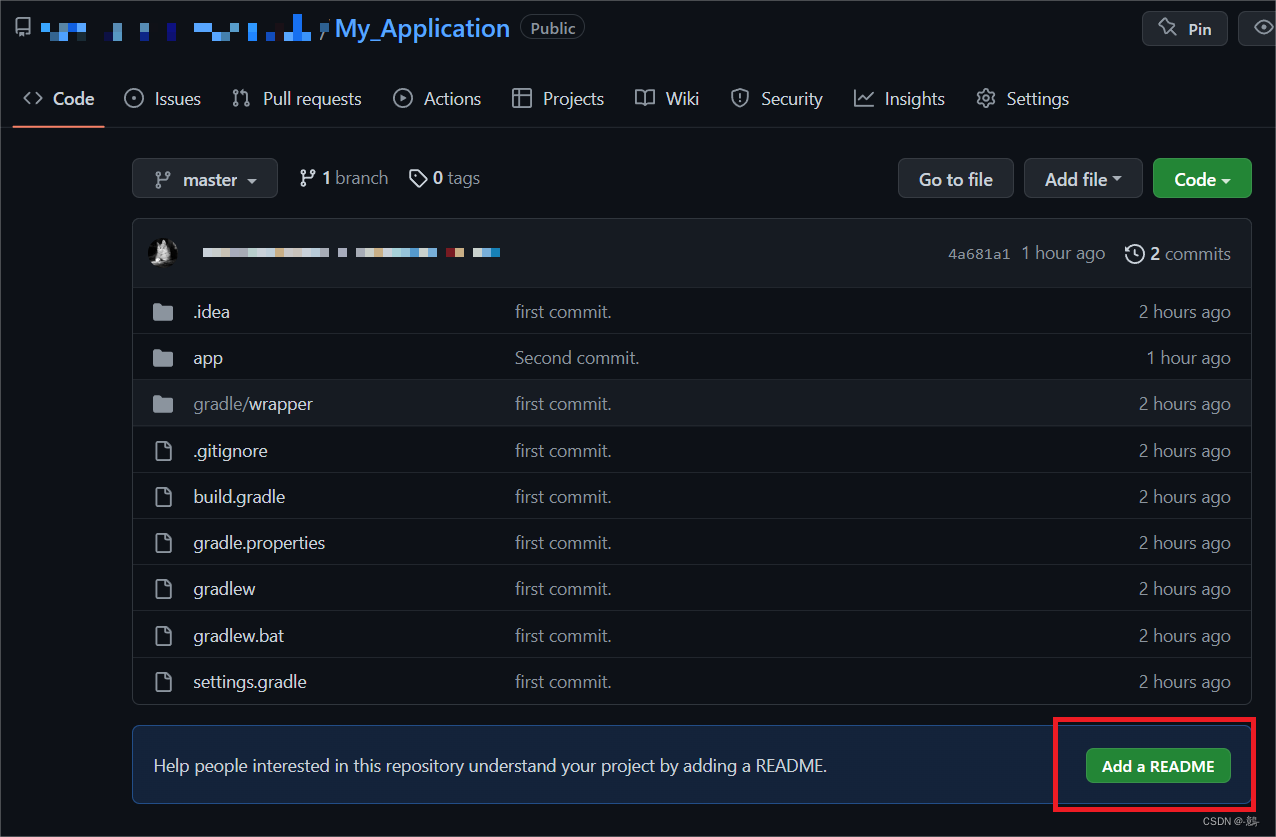
Task: Open commit hash 4a681a1
Action: click(x=979, y=254)
